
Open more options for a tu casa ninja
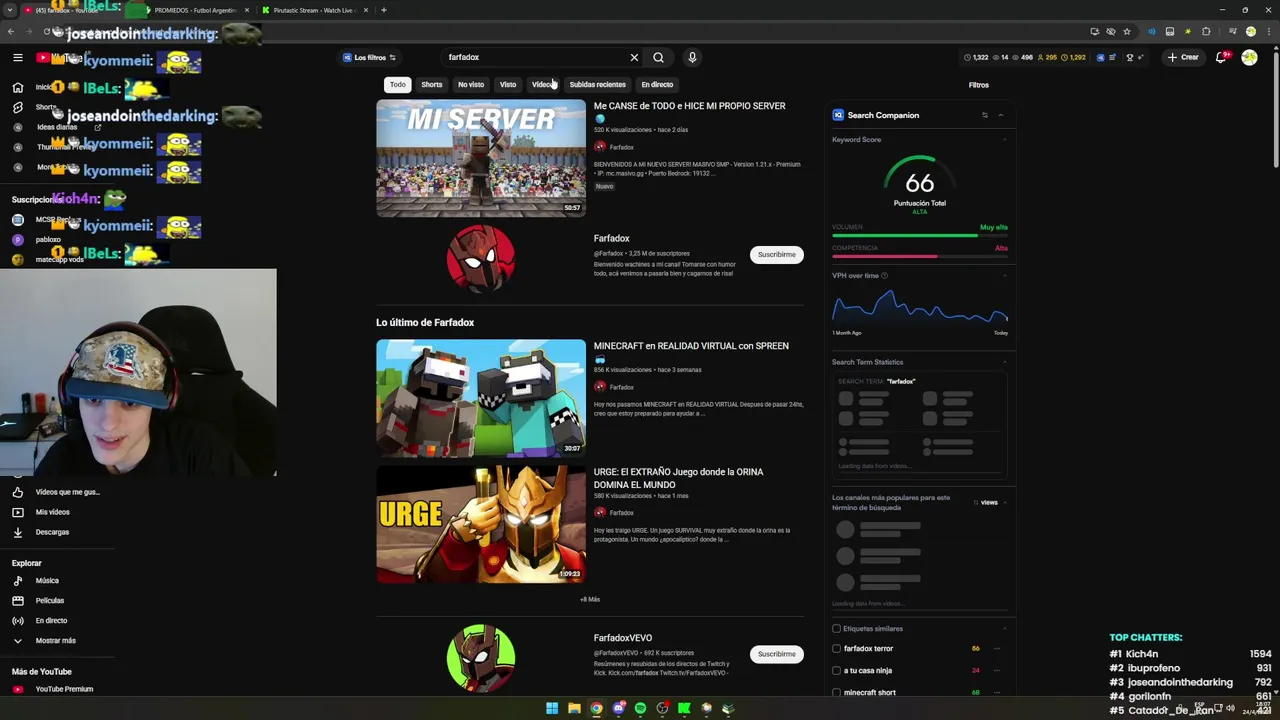[997, 671]
